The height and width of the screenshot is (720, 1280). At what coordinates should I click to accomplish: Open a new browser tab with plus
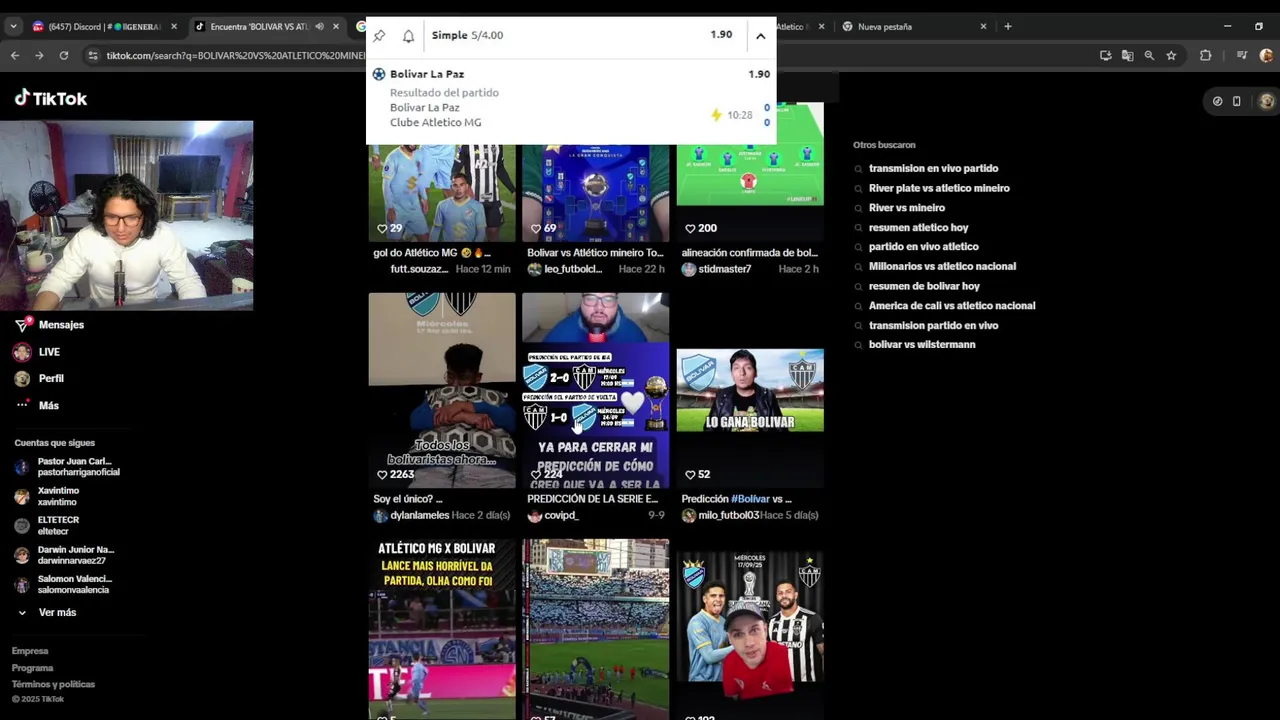click(x=1007, y=27)
